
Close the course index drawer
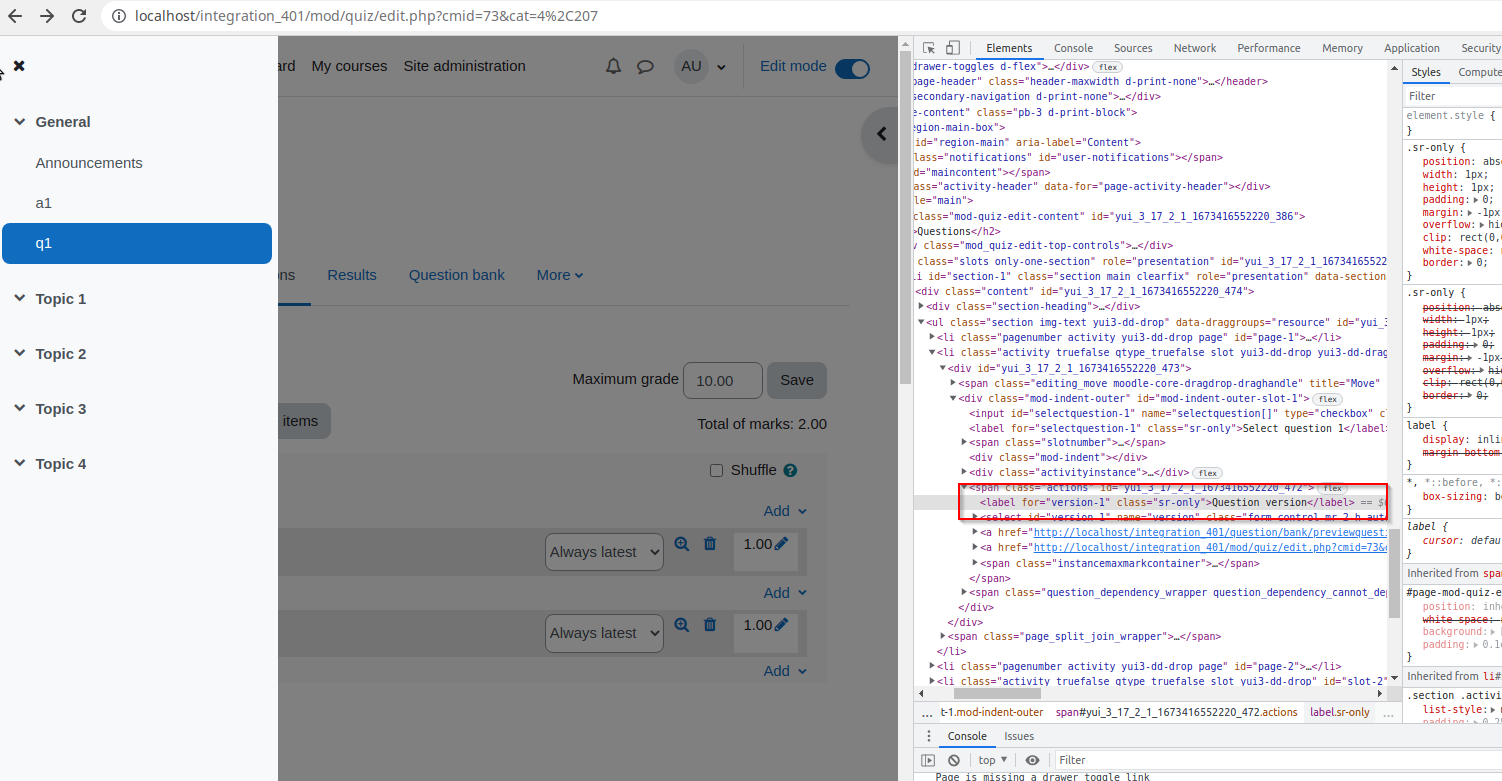[19, 66]
